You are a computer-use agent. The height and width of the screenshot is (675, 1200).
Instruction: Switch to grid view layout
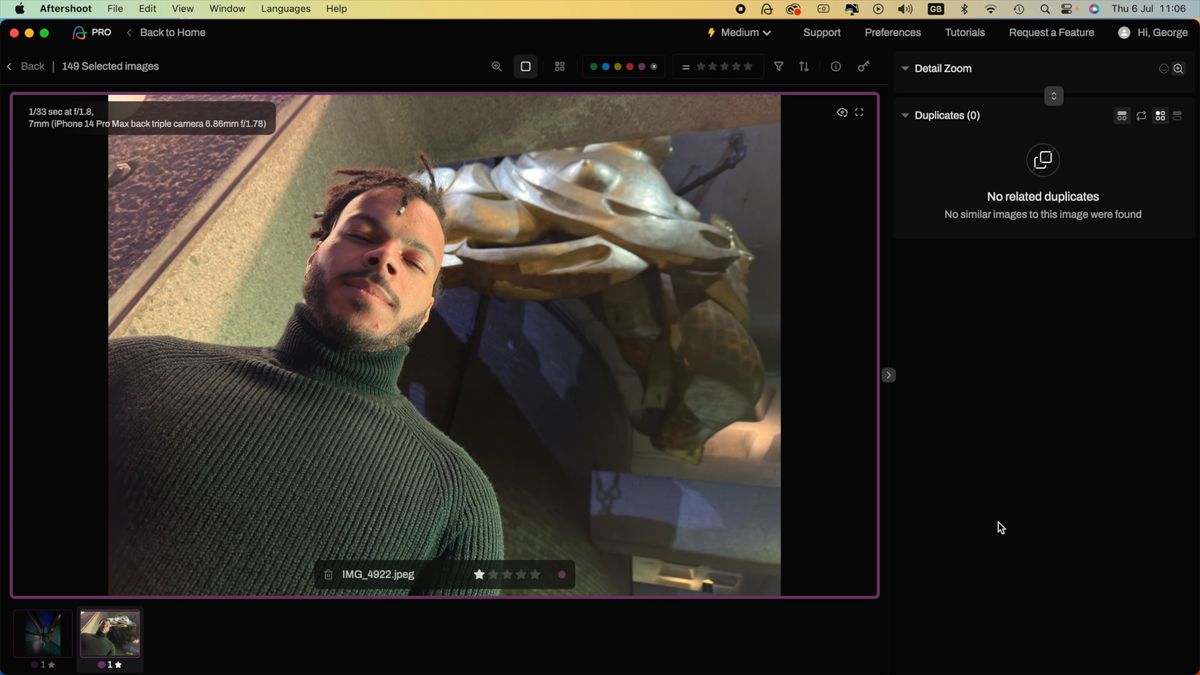point(559,66)
